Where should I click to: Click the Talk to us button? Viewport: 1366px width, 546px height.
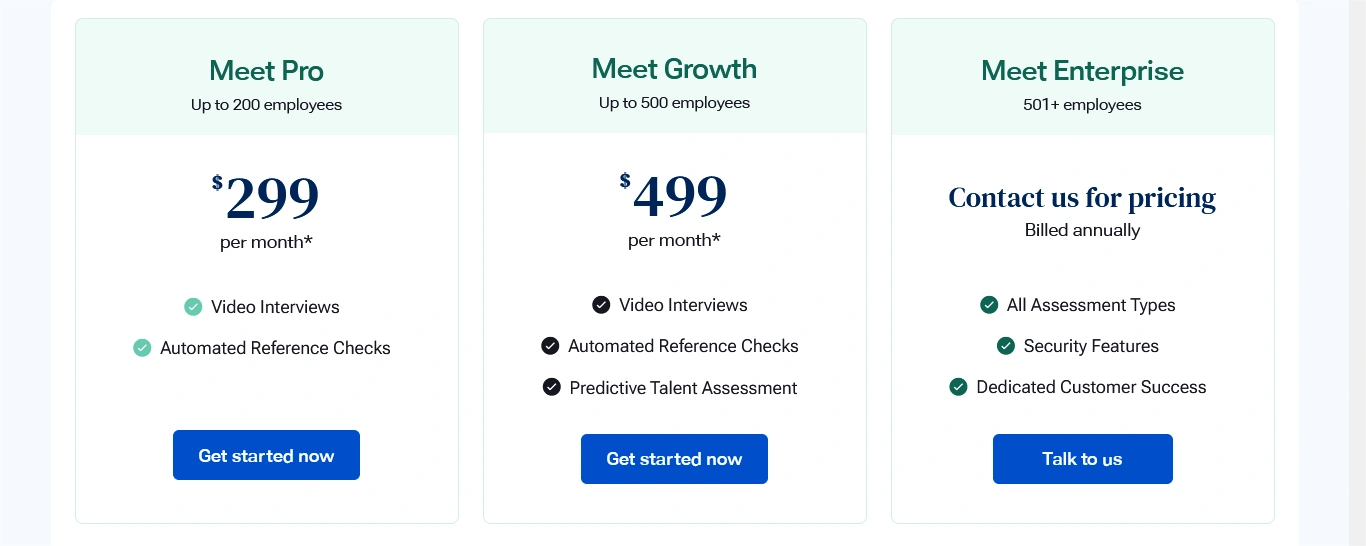(1082, 459)
